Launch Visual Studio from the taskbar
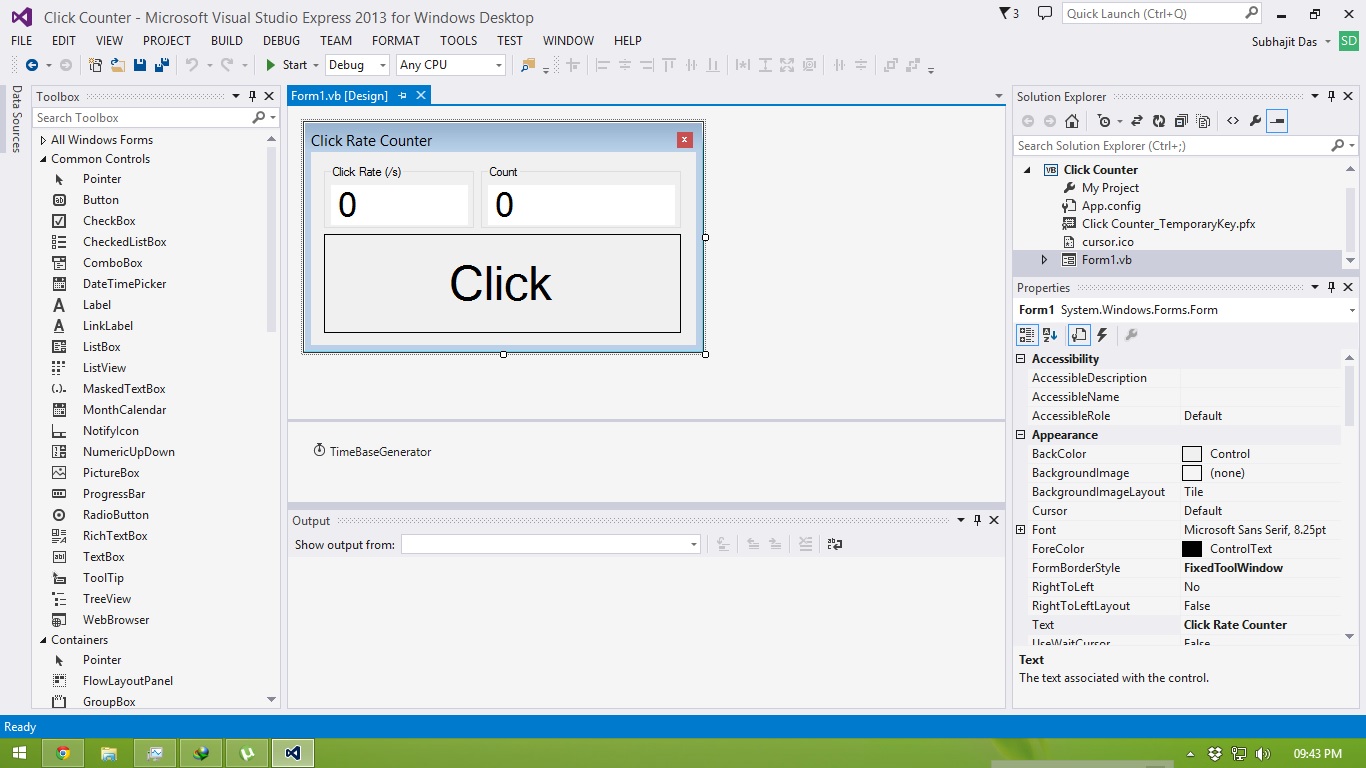Image resolution: width=1366 pixels, height=768 pixels. coord(292,752)
